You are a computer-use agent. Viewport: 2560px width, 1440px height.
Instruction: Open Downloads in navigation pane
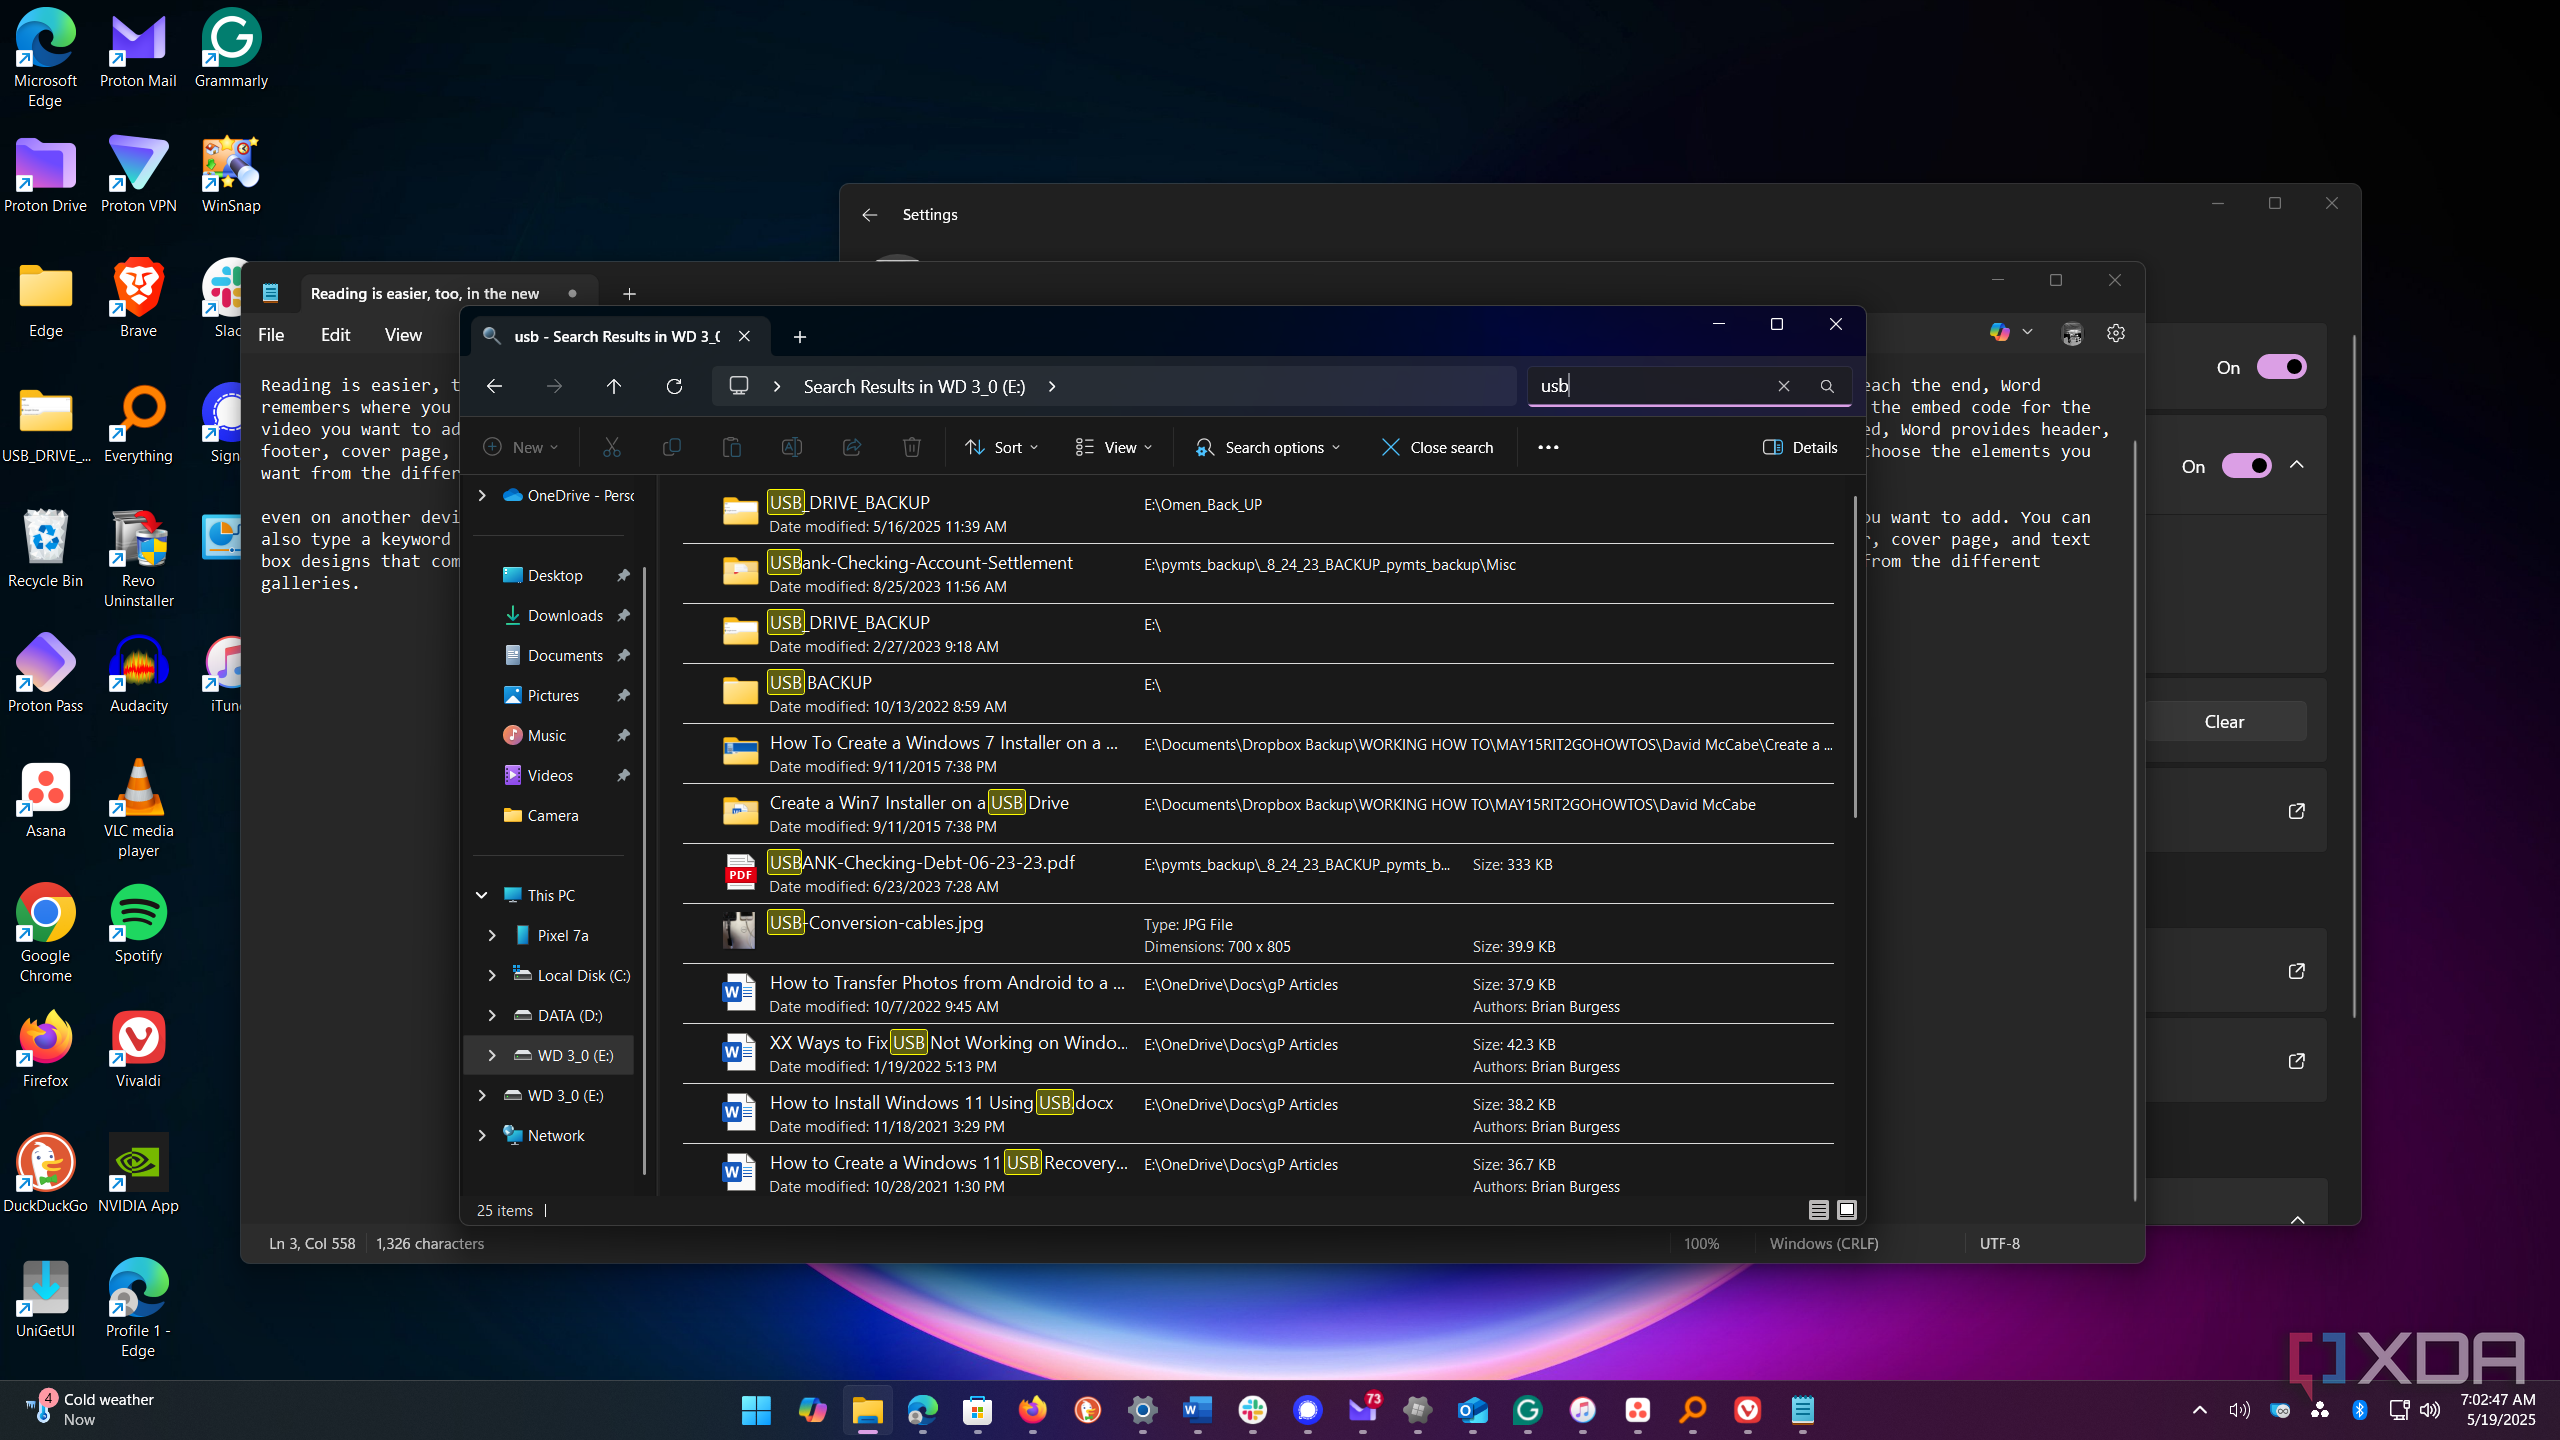565,615
